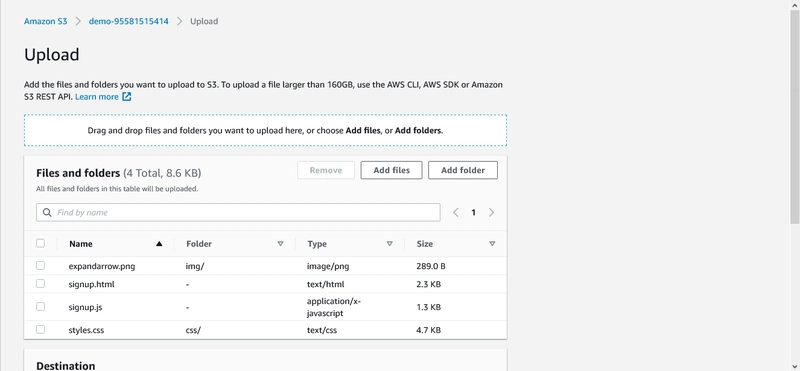Click the search magnifier icon in Find by name
The width and height of the screenshot is (800, 371).
(x=47, y=212)
